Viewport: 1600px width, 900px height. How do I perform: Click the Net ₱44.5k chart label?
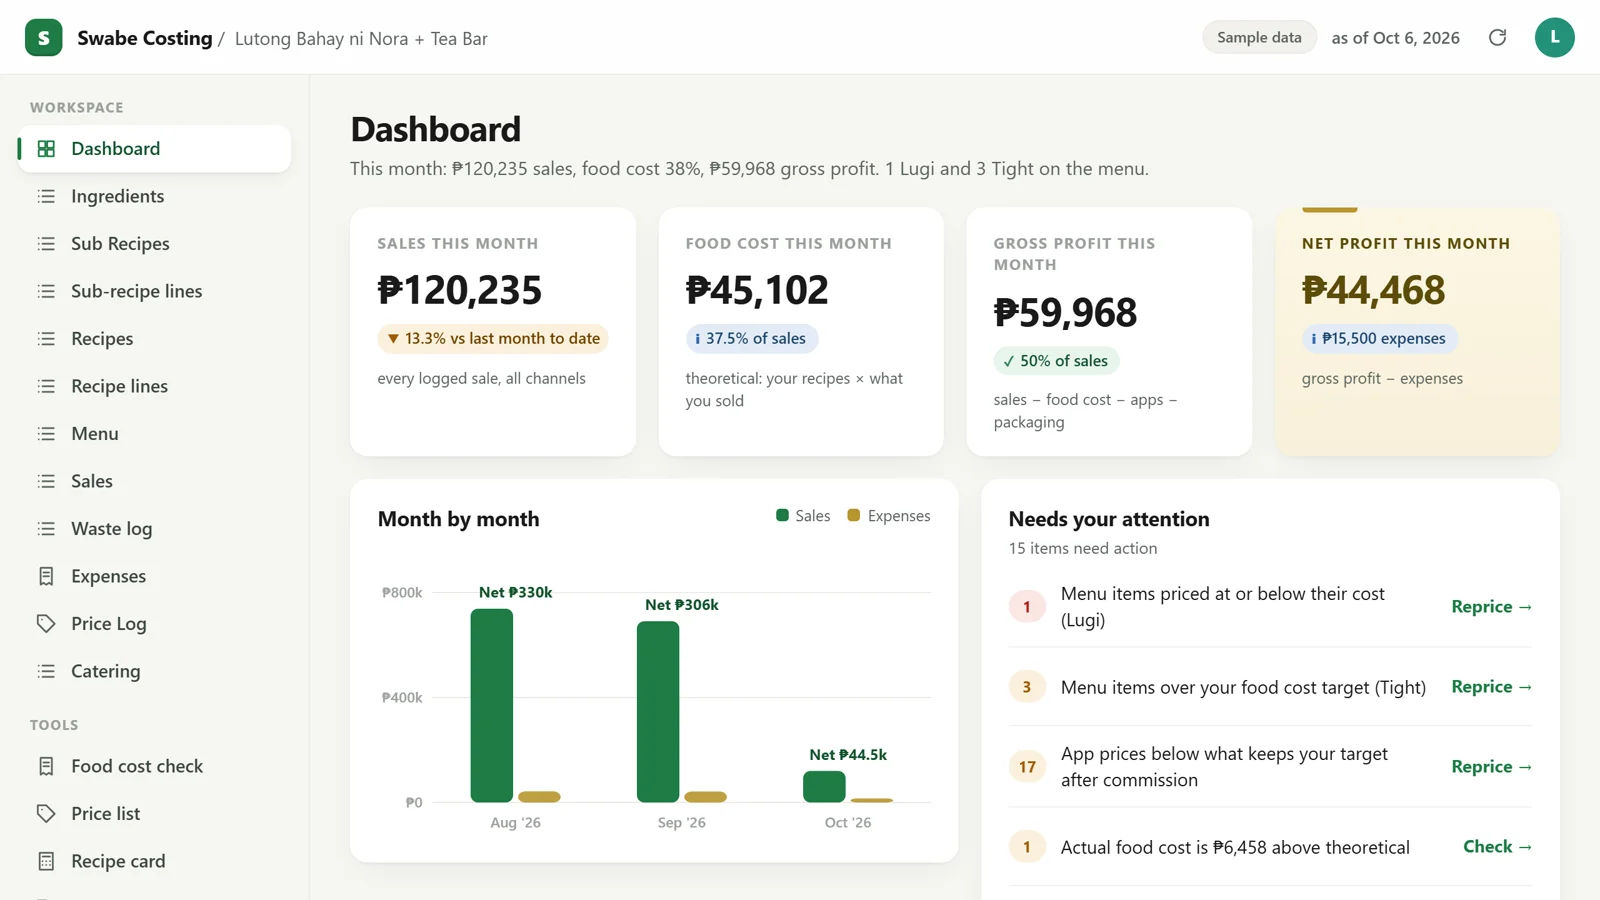(x=848, y=755)
